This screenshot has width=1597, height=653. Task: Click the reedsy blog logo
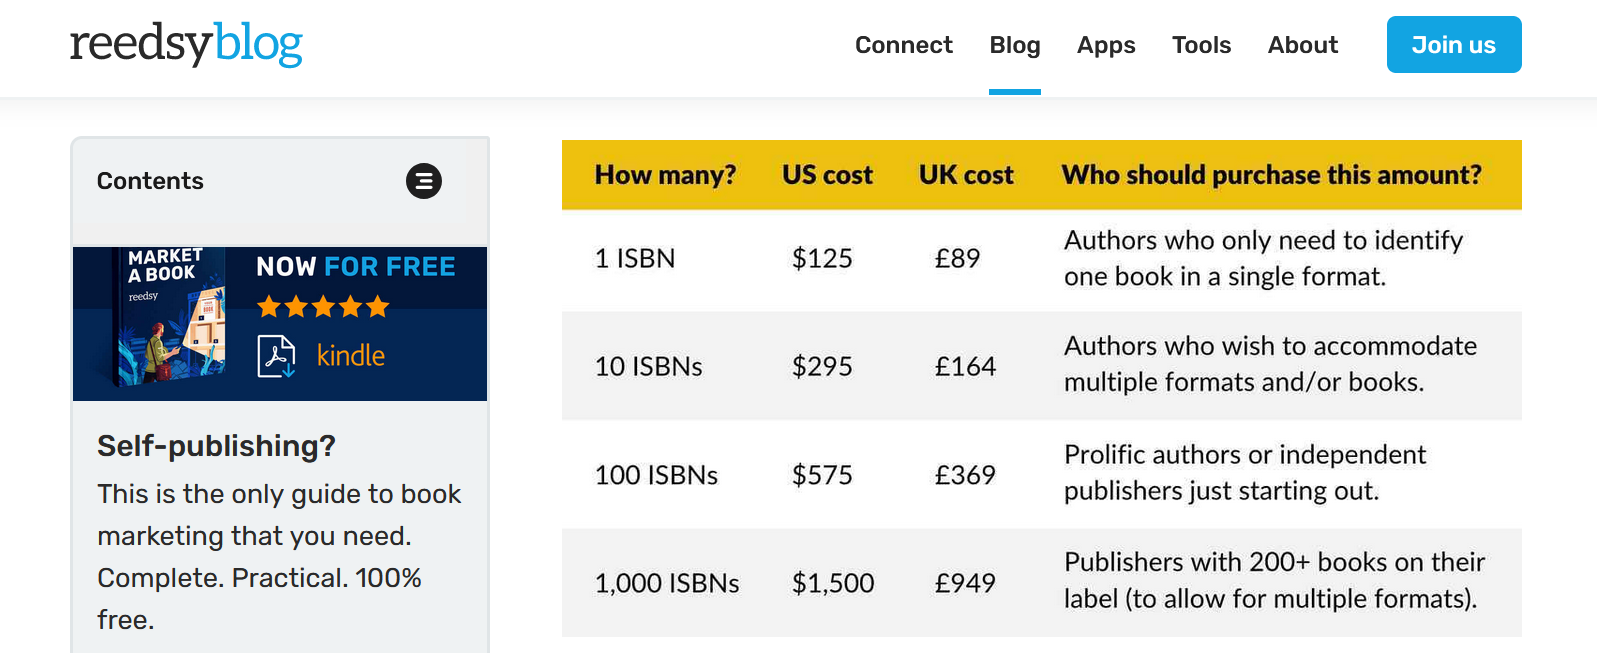(186, 44)
